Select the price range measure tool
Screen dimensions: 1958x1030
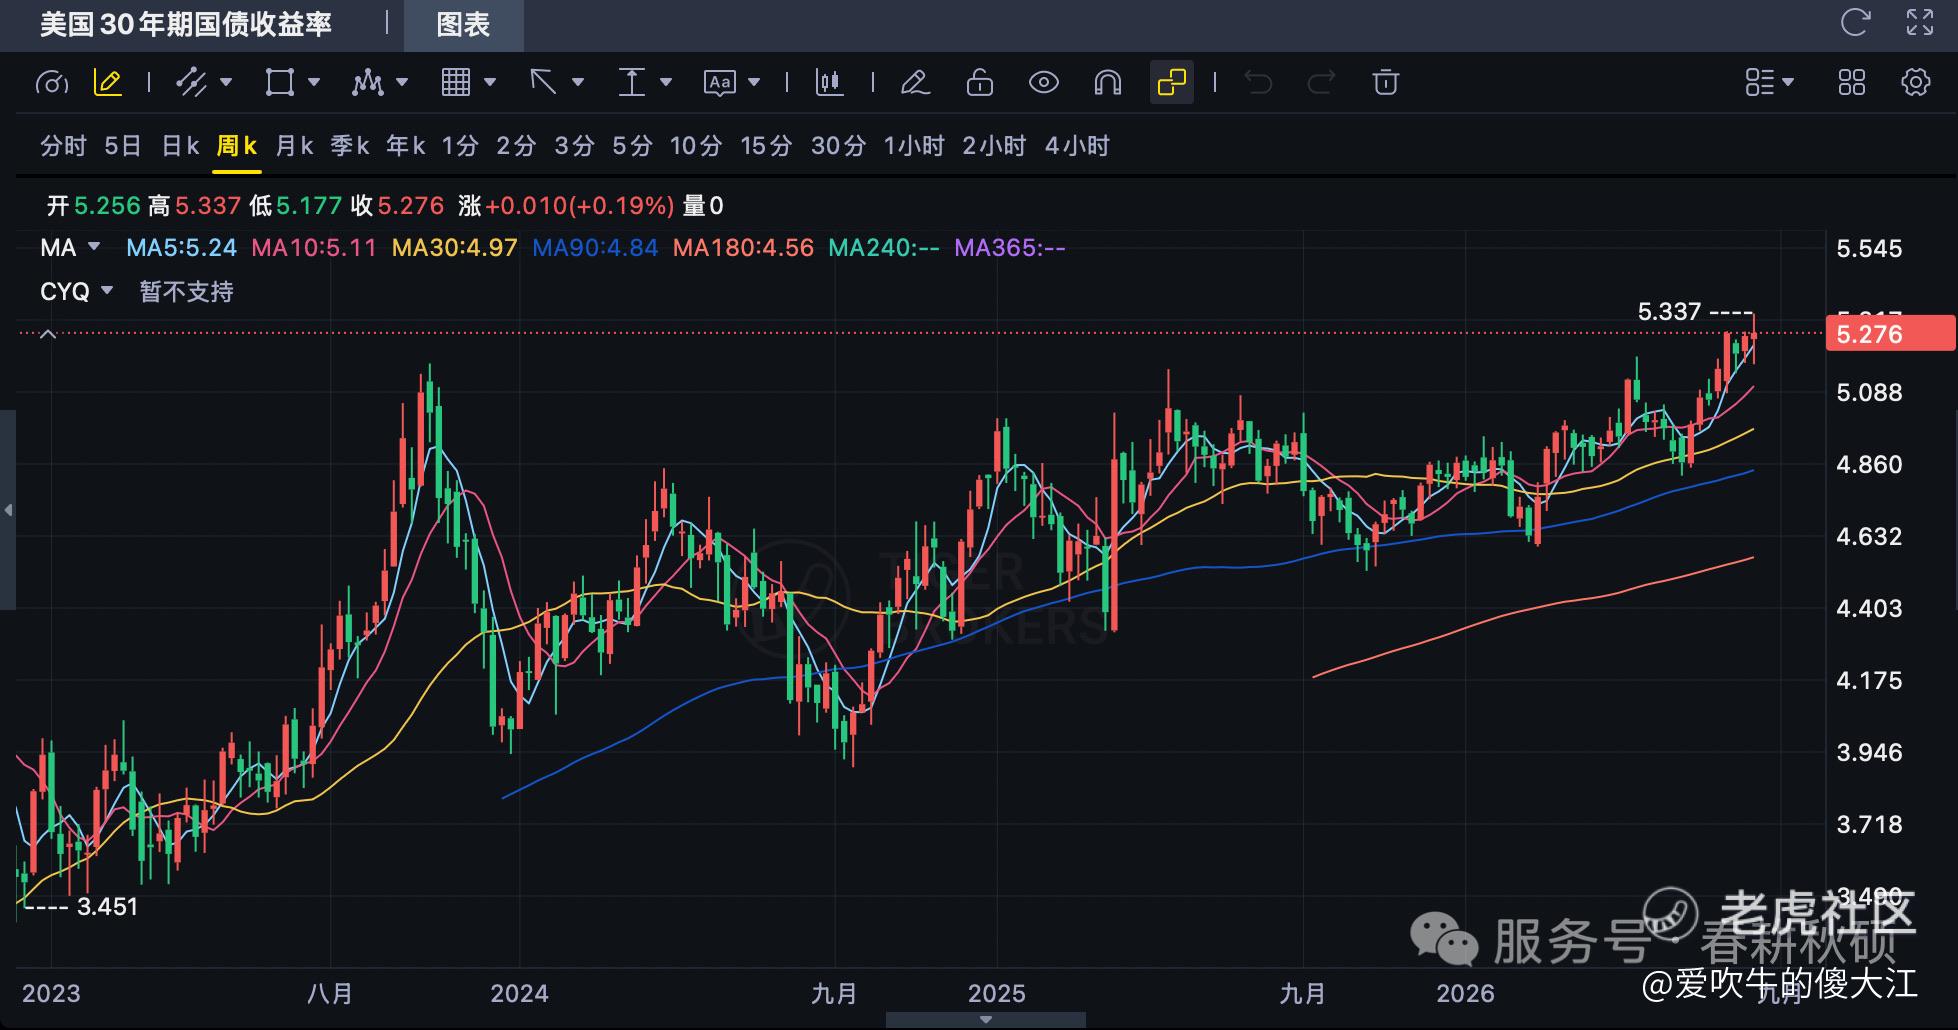coord(632,83)
